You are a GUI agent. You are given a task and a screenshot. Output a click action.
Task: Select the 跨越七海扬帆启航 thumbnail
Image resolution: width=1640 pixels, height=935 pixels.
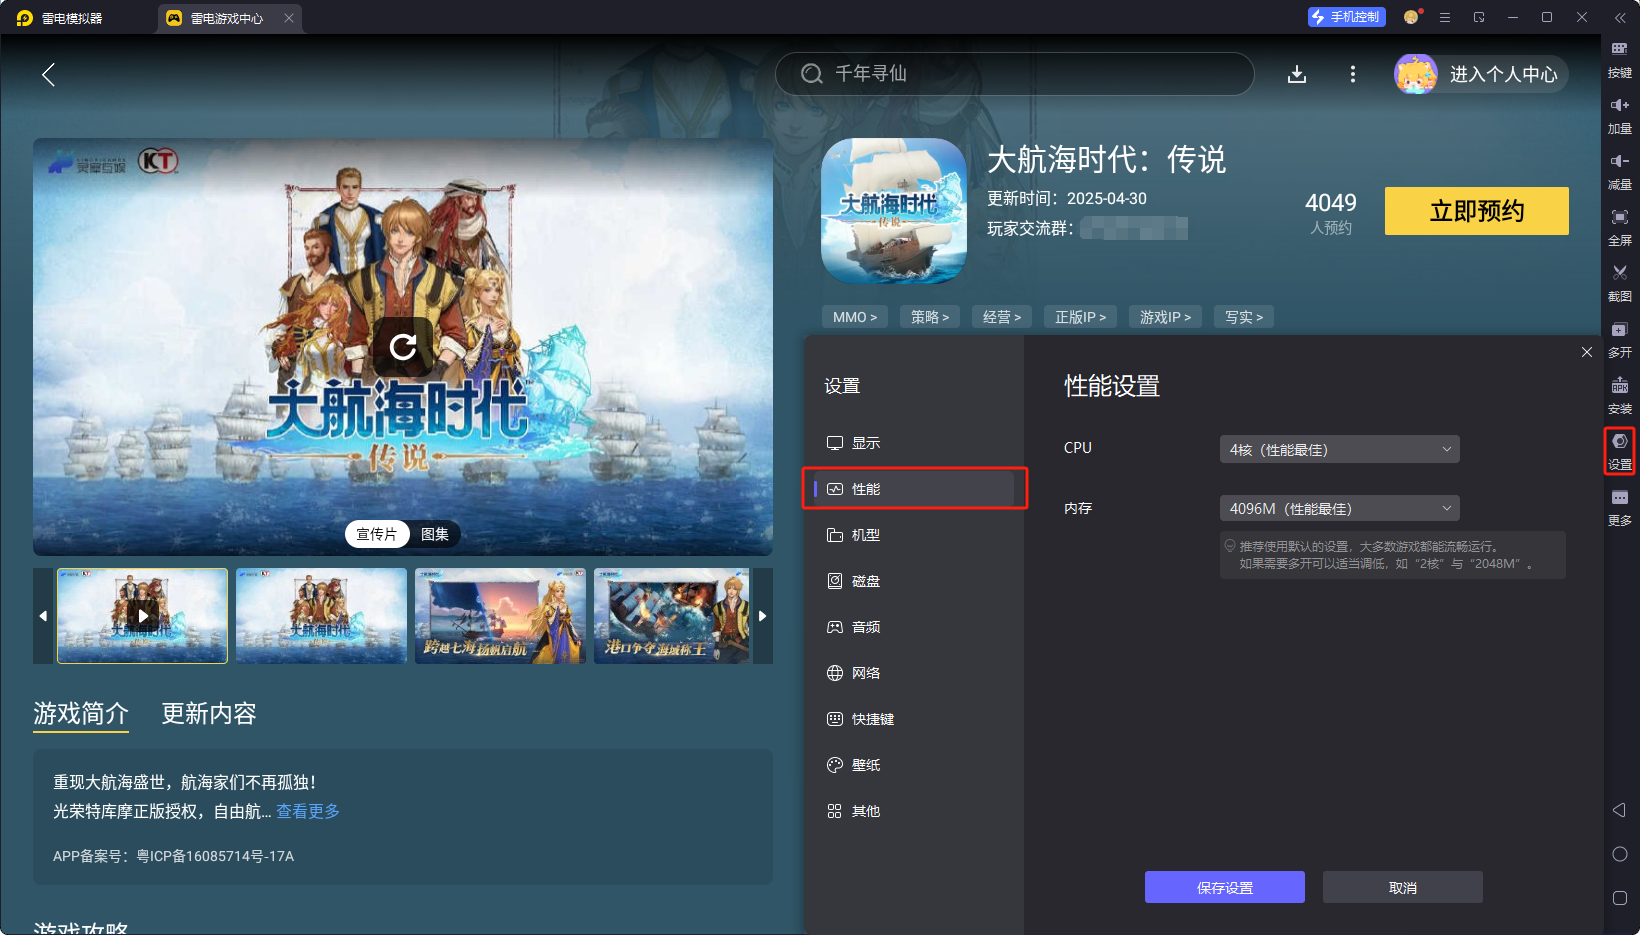pos(500,616)
